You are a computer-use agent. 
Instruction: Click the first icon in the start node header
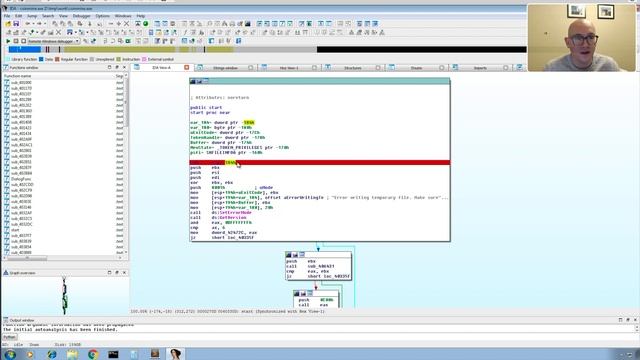(x=193, y=82)
